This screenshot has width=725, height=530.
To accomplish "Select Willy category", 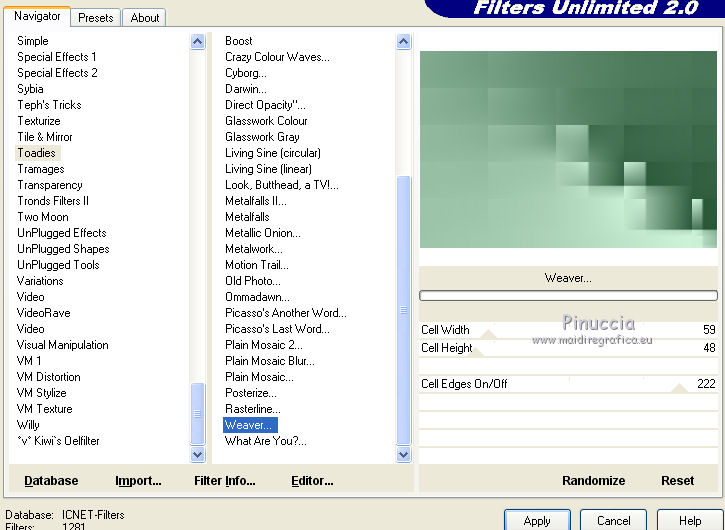I will click(x=28, y=425).
